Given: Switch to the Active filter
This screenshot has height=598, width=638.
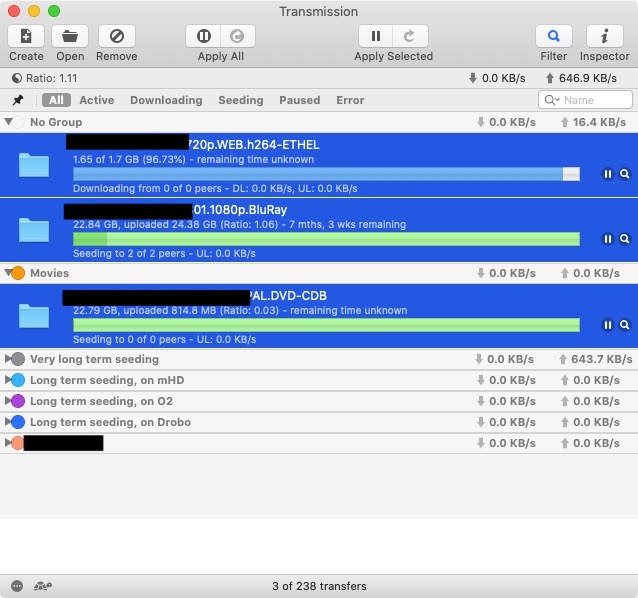Looking at the screenshot, I should (97, 100).
